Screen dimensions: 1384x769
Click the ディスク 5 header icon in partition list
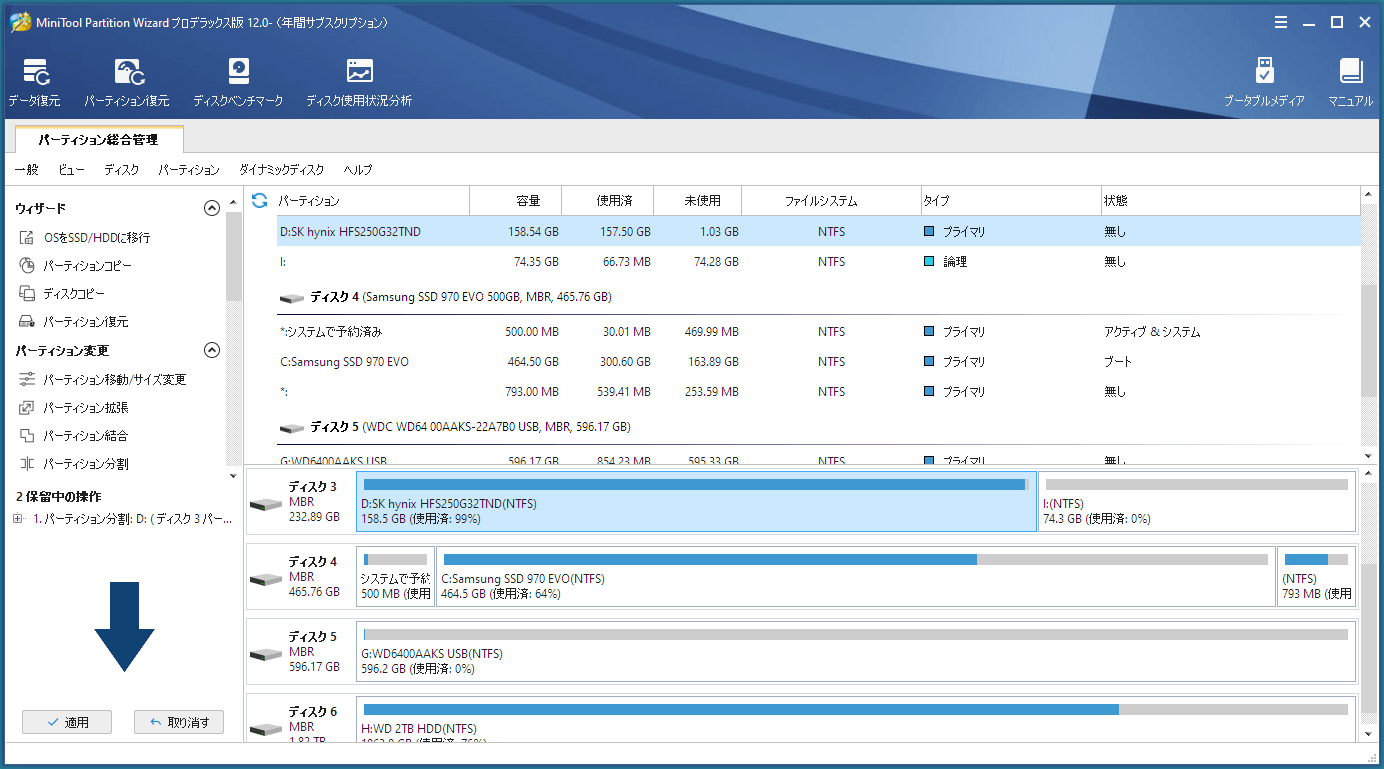click(x=292, y=428)
